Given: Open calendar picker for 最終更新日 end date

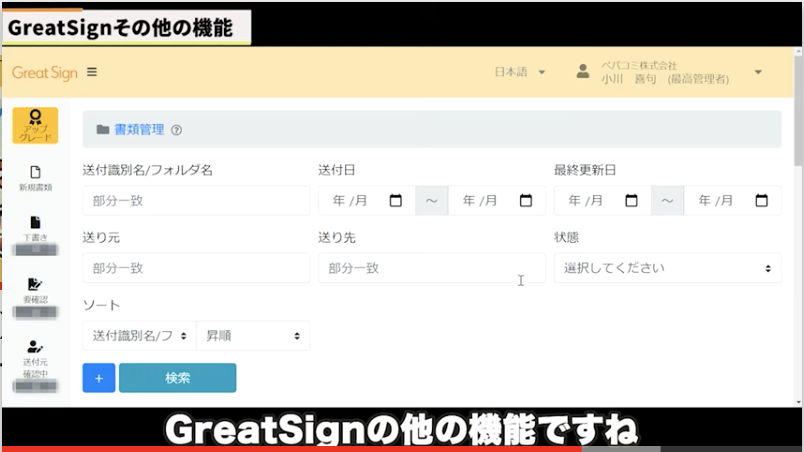Looking at the screenshot, I should click(762, 201).
